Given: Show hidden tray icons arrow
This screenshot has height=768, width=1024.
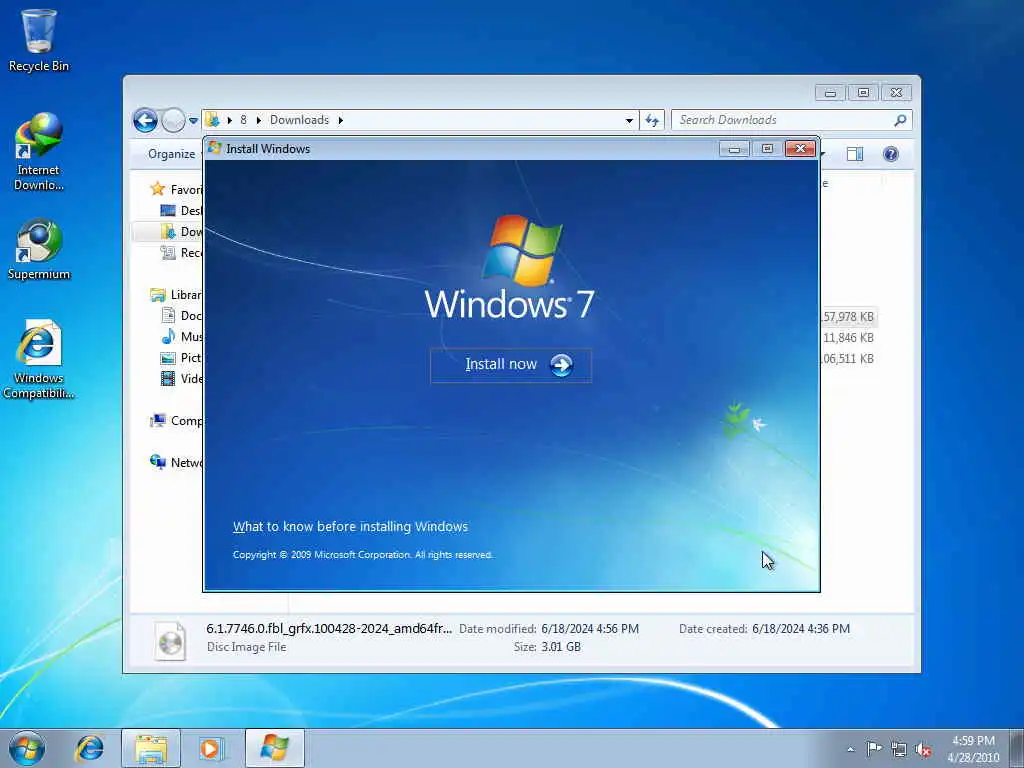Looking at the screenshot, I should click(x=850, y=749).
